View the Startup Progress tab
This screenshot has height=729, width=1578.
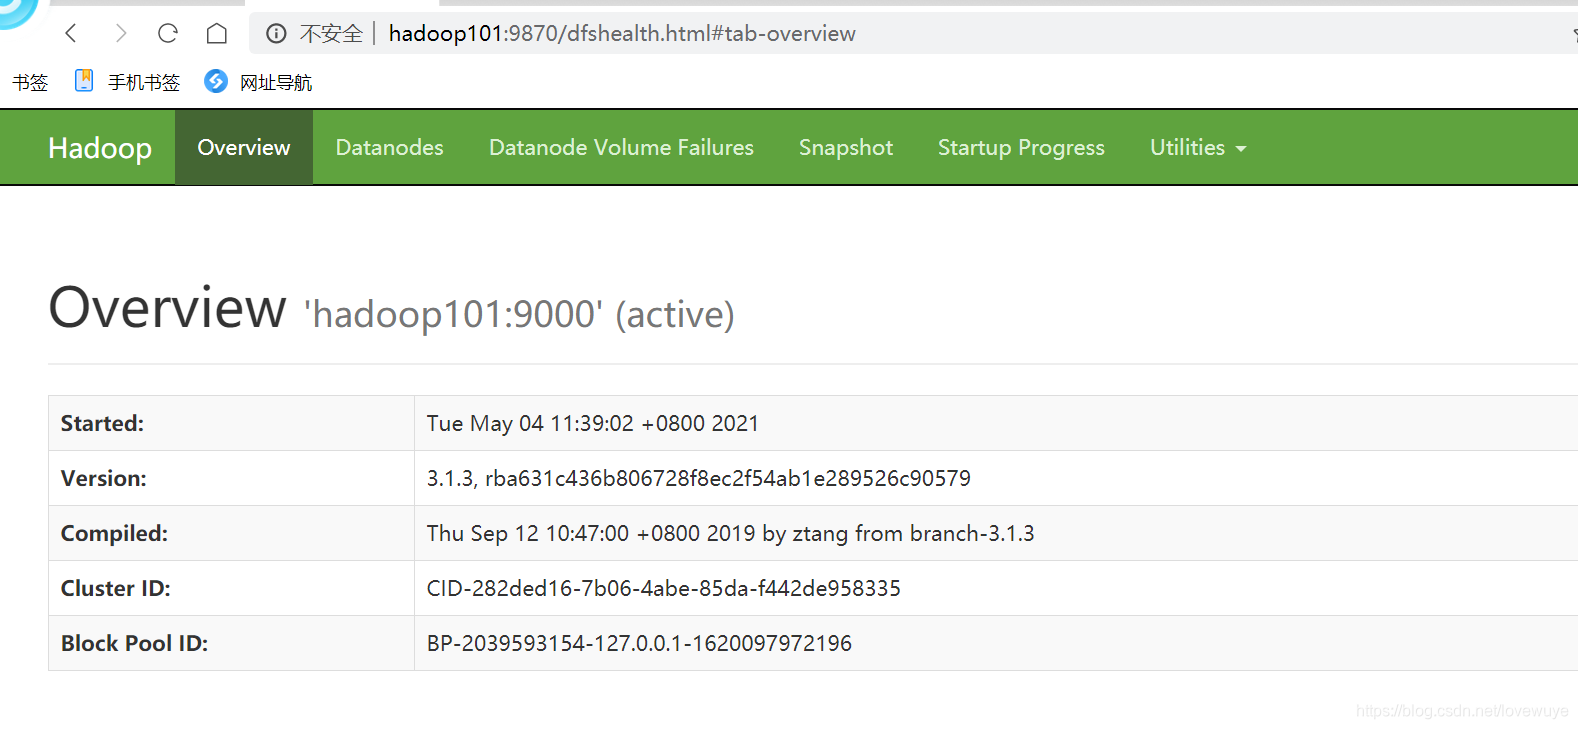(x=1021, y=147)
